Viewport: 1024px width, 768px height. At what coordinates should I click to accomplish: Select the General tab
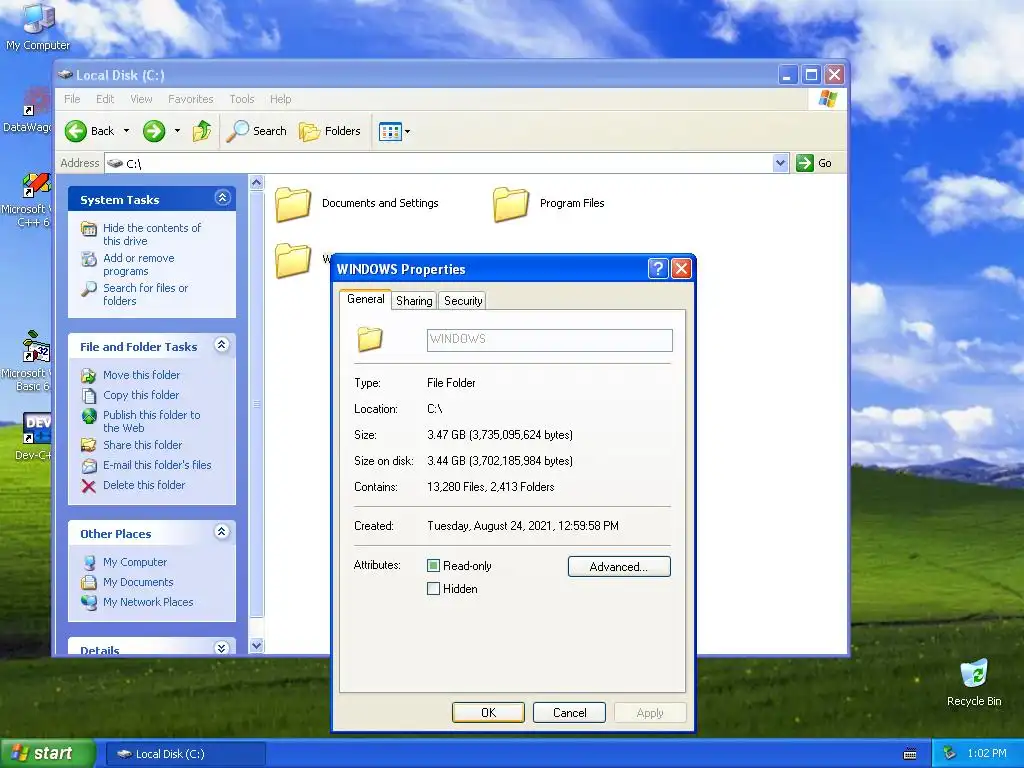pos(366,299)
